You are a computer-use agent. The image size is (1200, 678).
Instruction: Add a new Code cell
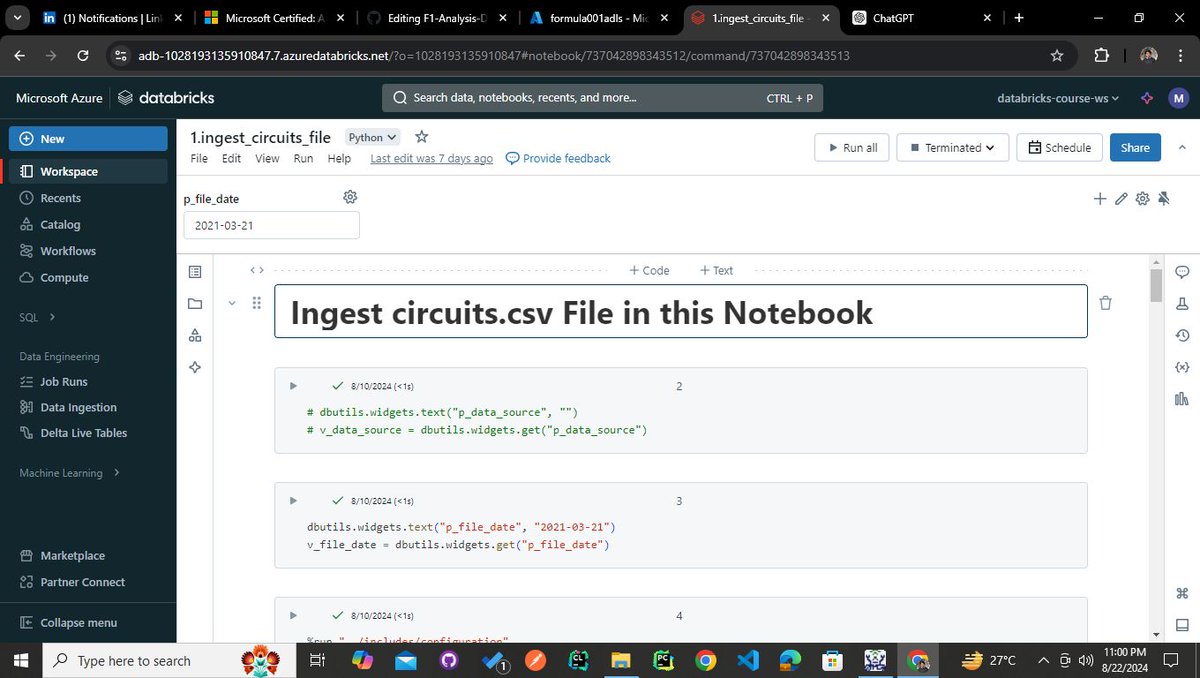click(x=649, y=270)
